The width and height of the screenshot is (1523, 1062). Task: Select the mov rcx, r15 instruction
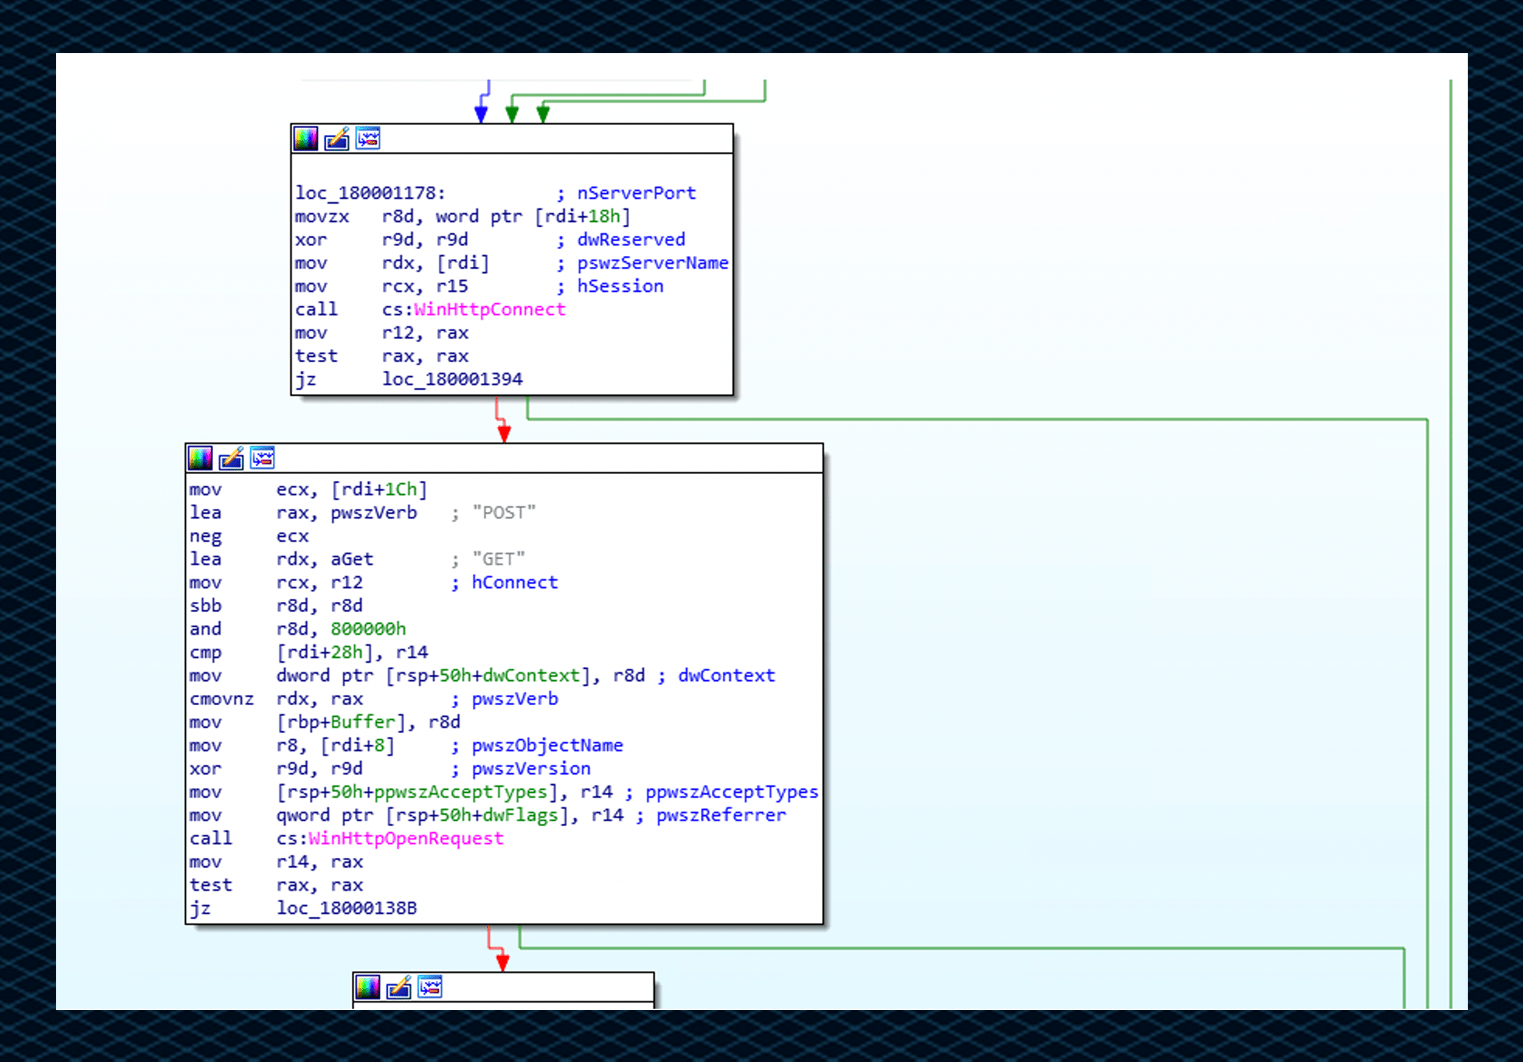coord(381,286)
